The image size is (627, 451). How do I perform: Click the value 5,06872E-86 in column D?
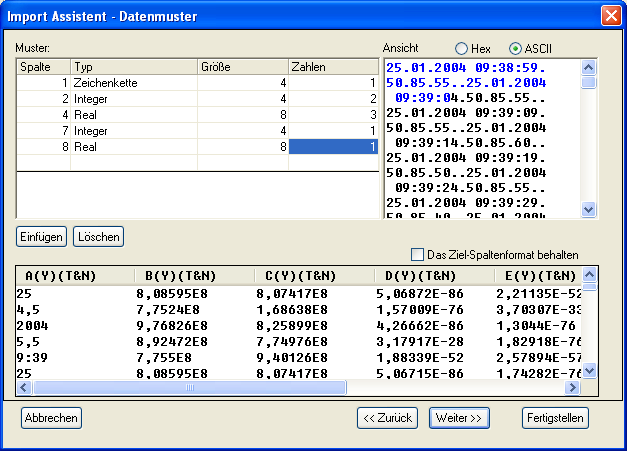pyautogui.click(x=420, y=294)
